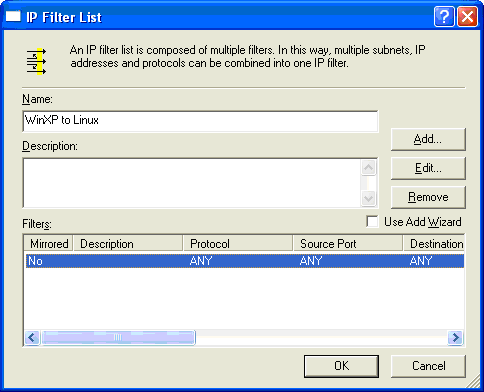Click the Destination column header

(x=434, y=243)
